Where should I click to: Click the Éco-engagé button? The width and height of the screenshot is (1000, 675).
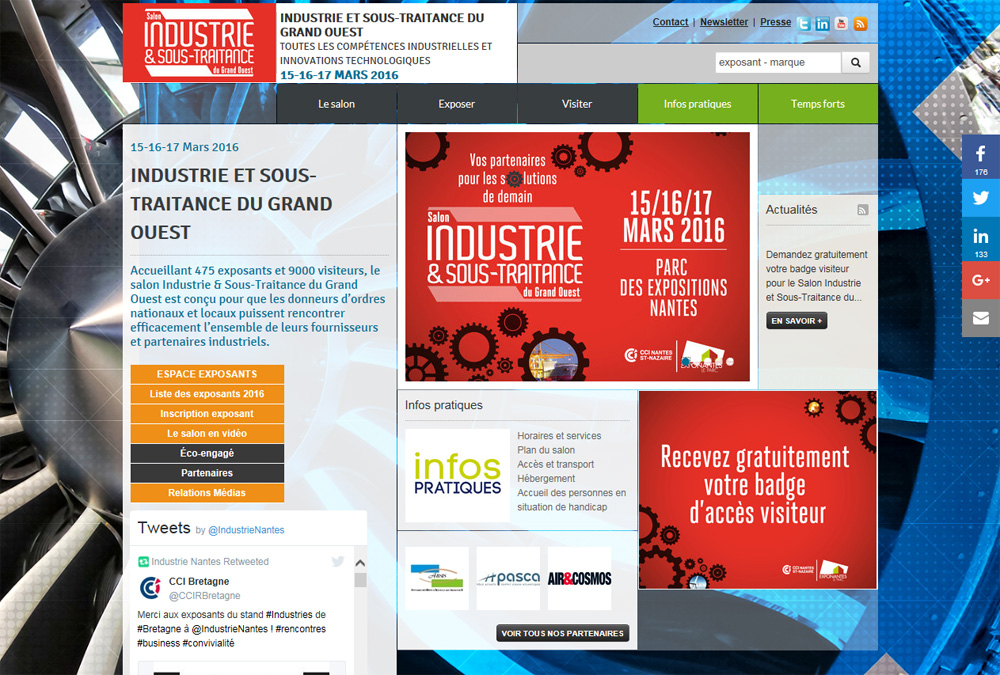point(207,453)
